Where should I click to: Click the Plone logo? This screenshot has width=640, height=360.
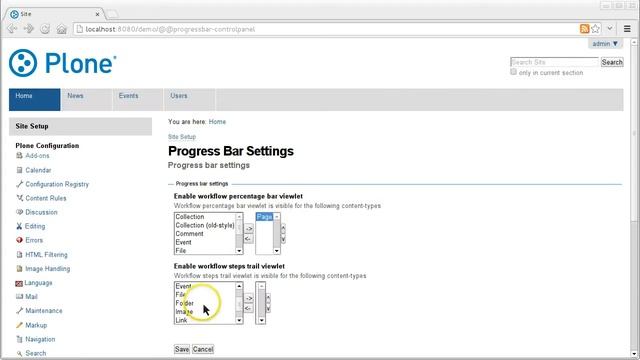pos(63,63)
